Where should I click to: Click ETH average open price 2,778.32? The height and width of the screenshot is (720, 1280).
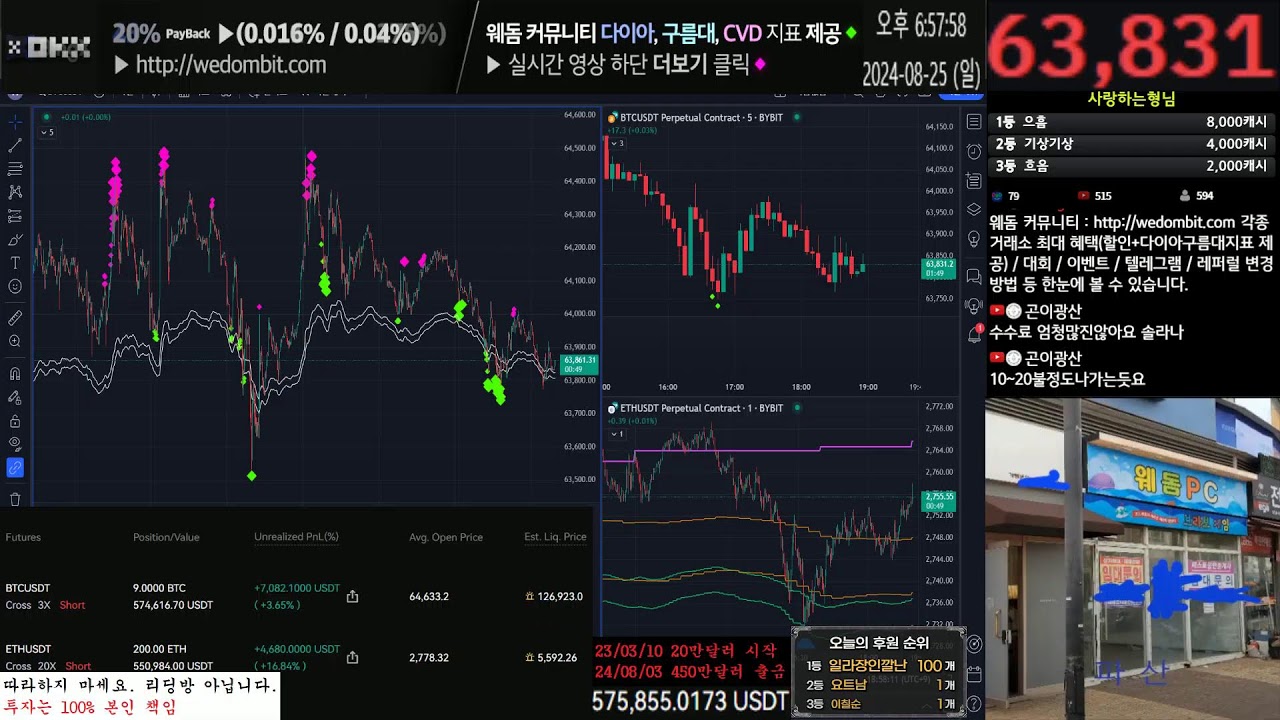(x=429, y=658)
